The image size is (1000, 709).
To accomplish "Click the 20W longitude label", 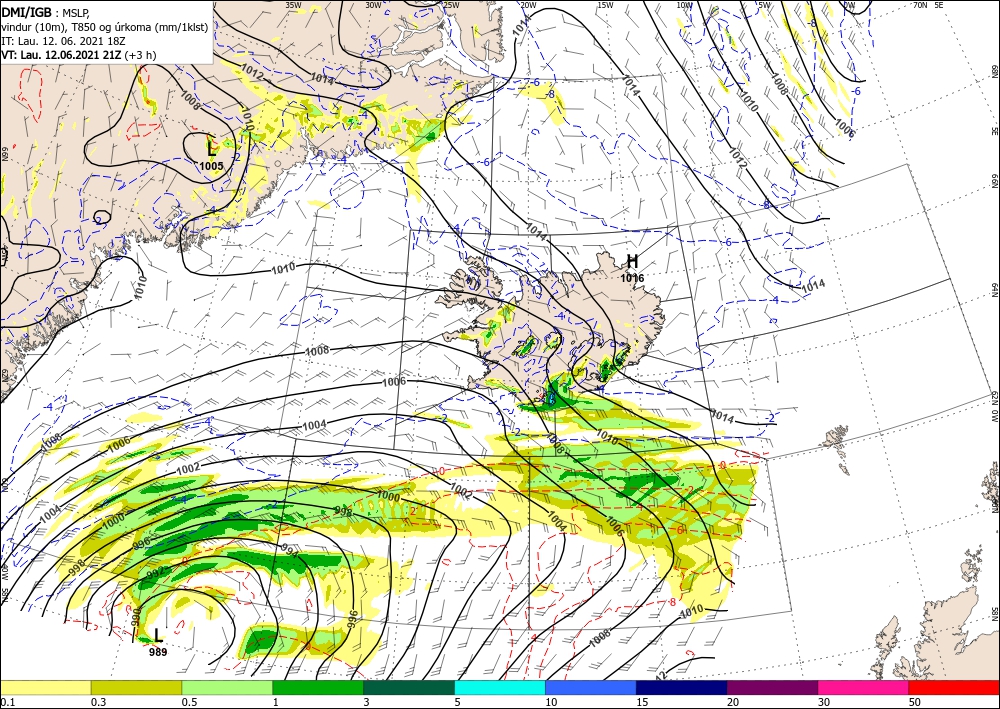I will coord(527,5).
